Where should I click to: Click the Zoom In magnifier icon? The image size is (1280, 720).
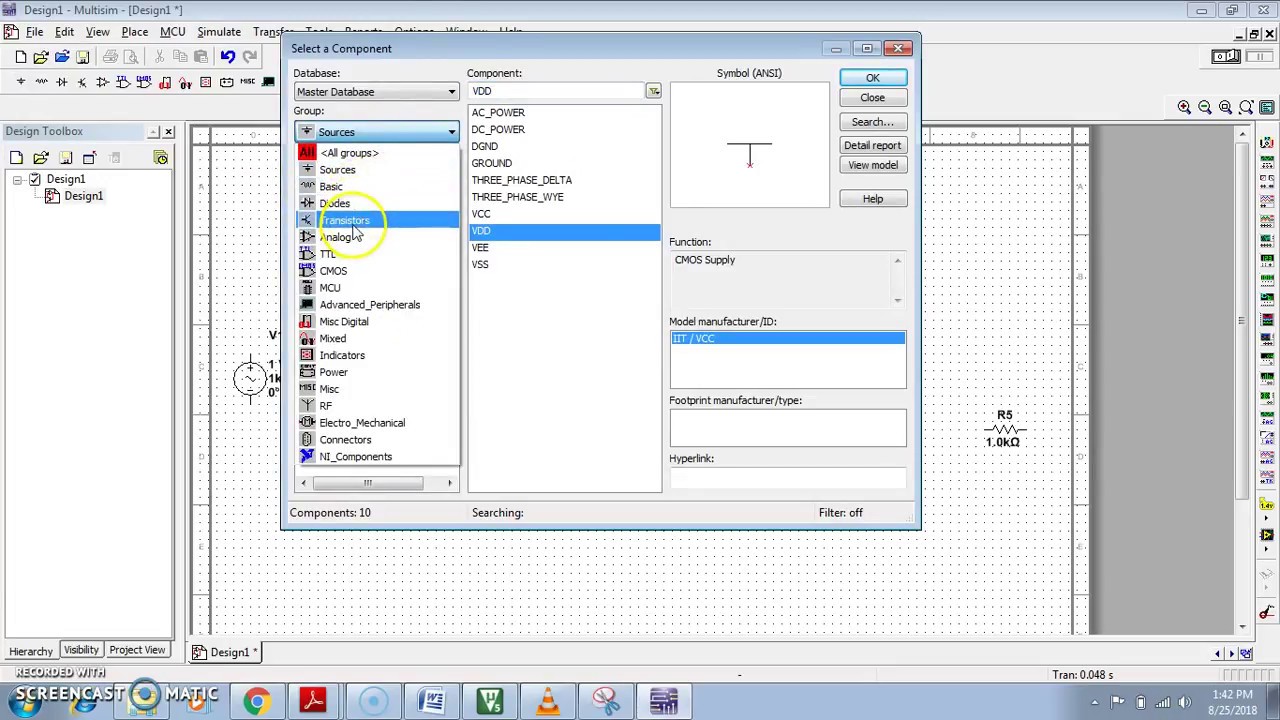[x=1184, y=107]
